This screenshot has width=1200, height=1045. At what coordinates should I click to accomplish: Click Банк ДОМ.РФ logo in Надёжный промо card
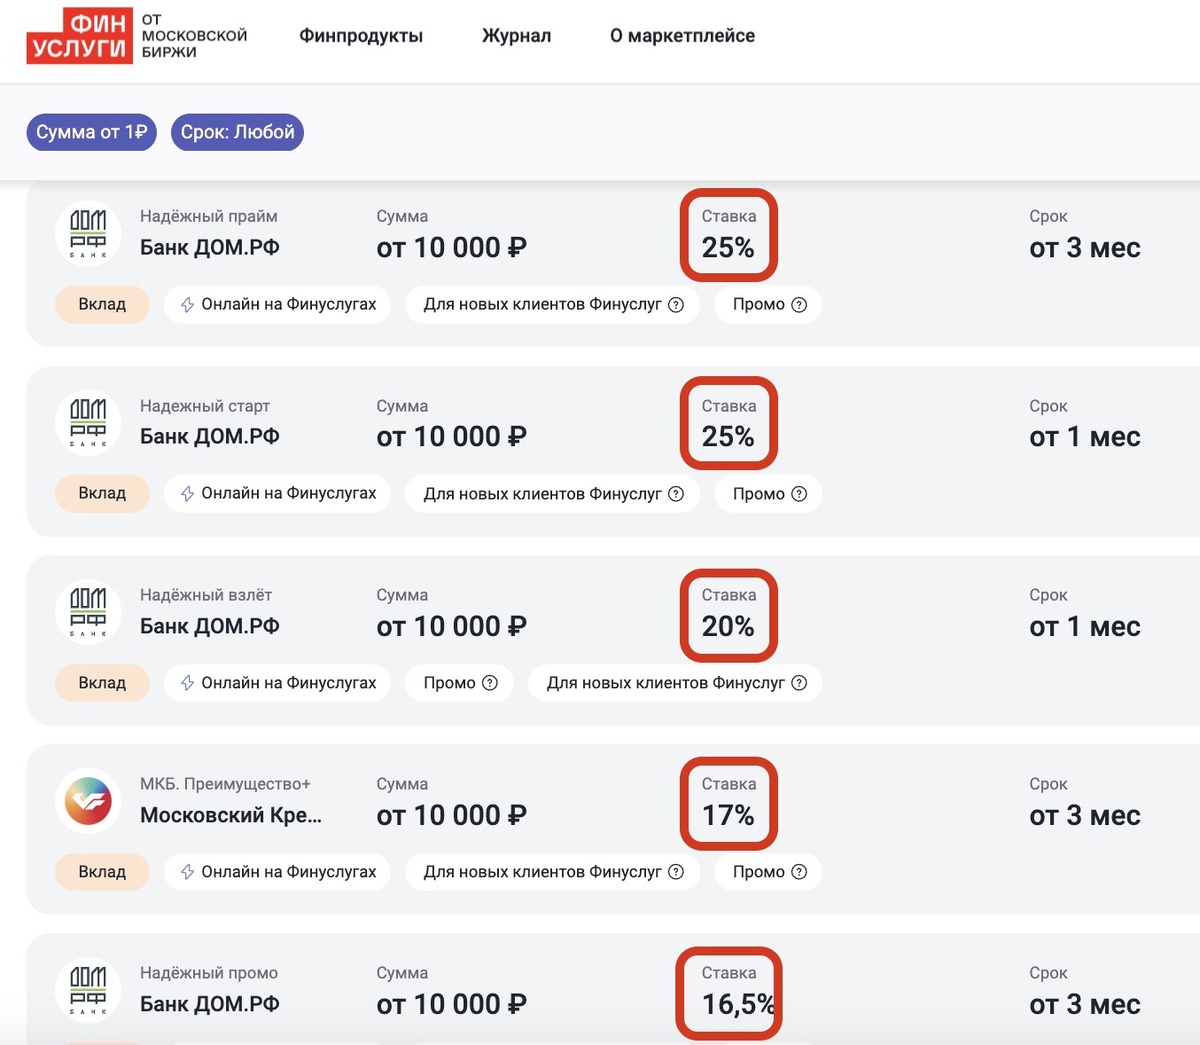click(x=88, y=990)
